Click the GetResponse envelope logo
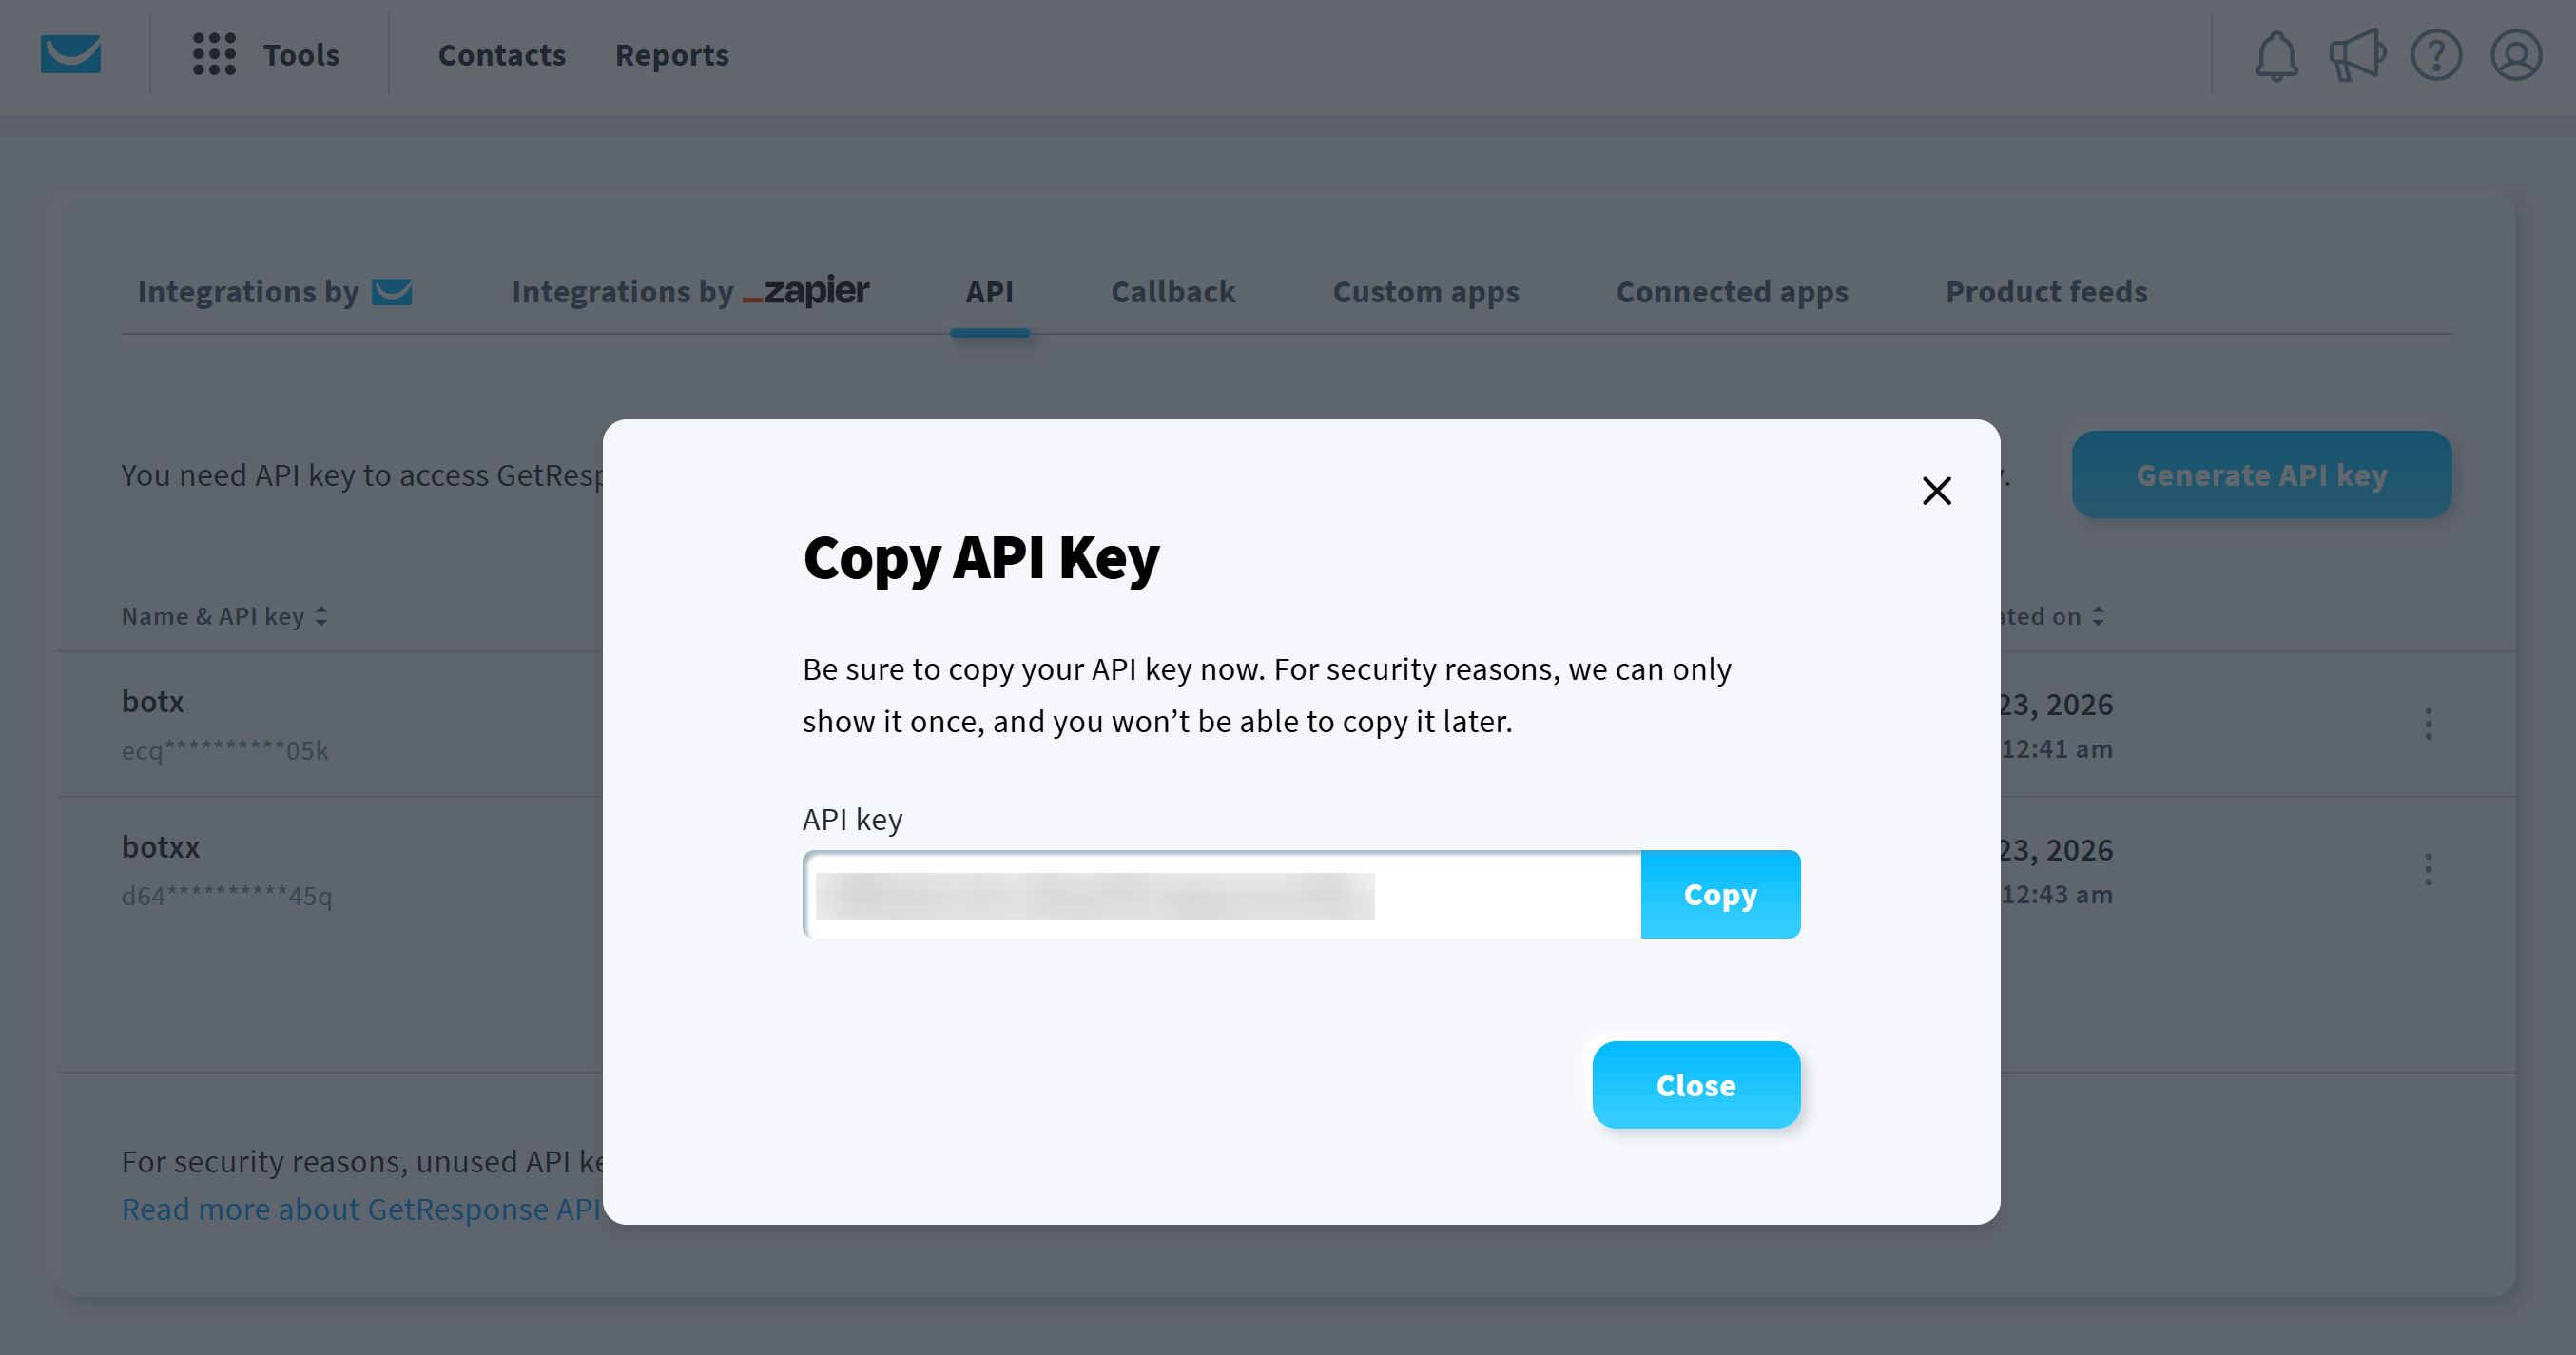 (70, 54)
